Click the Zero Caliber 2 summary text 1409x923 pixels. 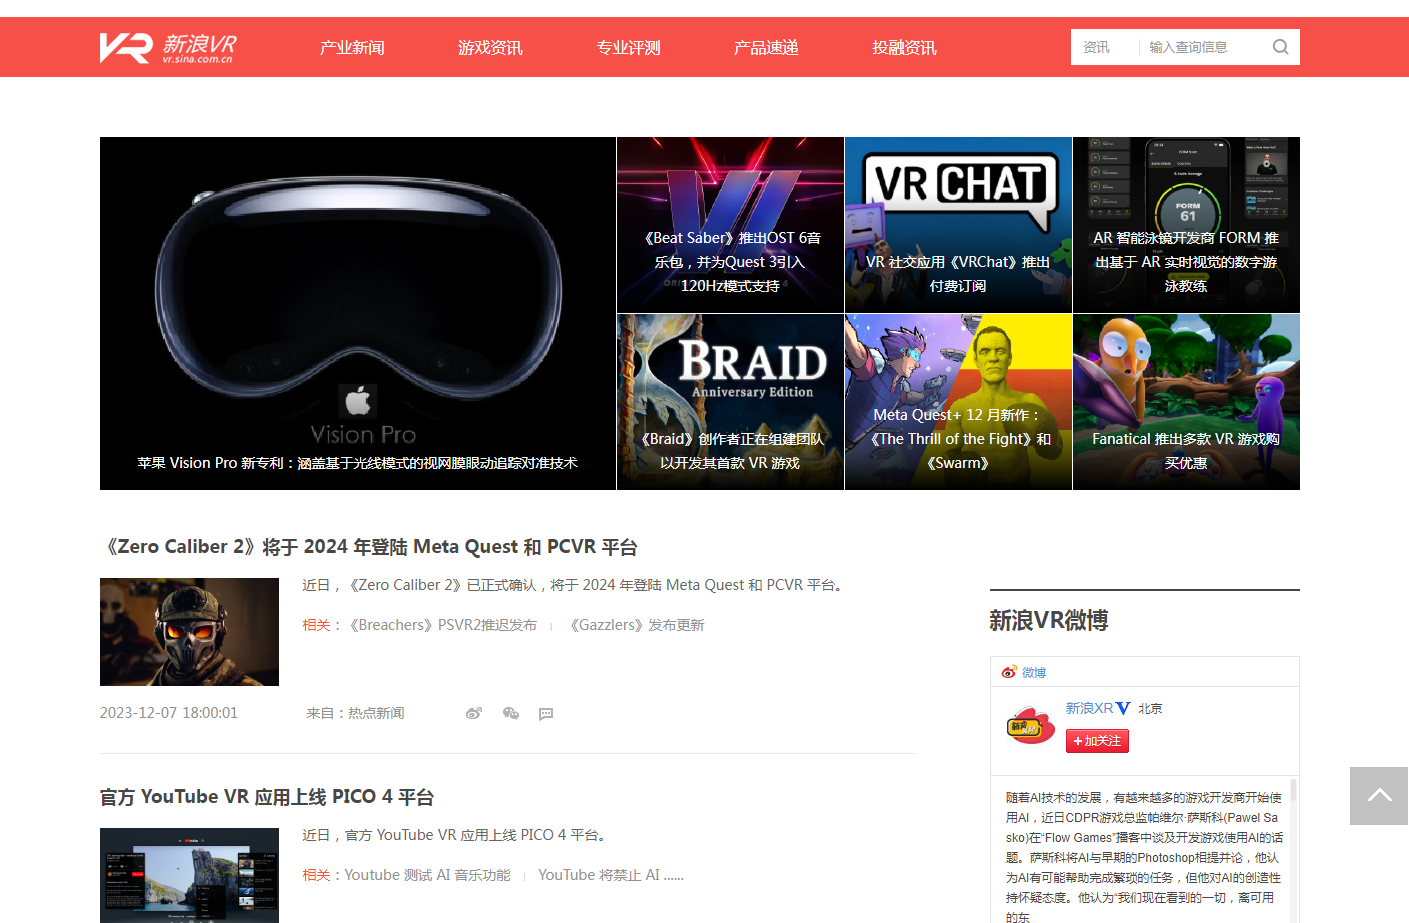tap(575, 585)
